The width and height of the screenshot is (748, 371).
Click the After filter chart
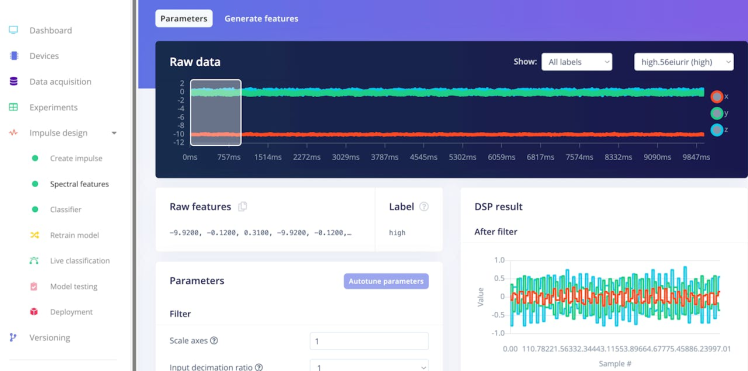(614, 296)
